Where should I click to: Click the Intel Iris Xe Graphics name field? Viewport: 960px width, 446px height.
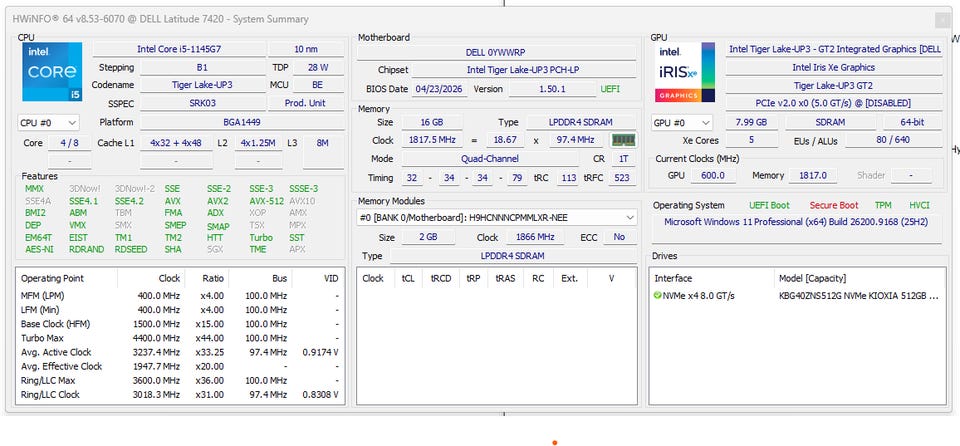834,67
